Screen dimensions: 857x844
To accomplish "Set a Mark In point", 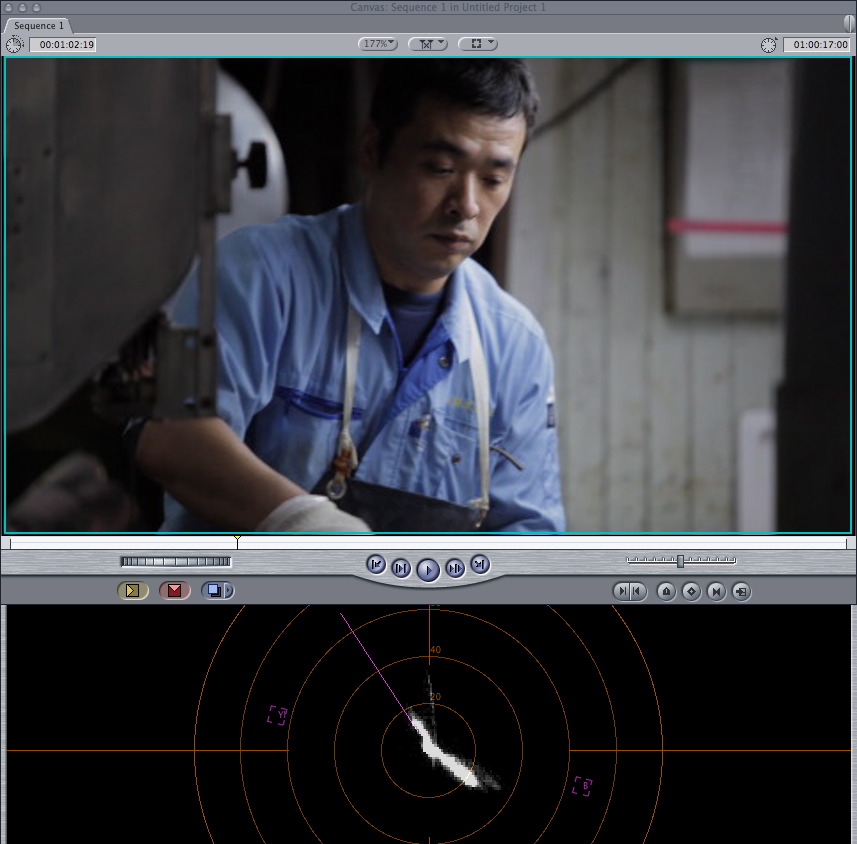I will [x=622, y=591].
